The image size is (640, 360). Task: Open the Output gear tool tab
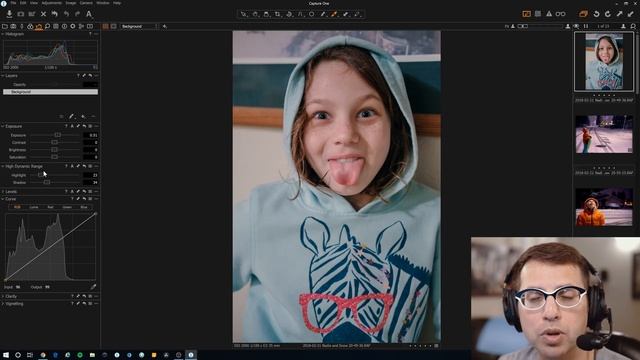pos(73,26)
